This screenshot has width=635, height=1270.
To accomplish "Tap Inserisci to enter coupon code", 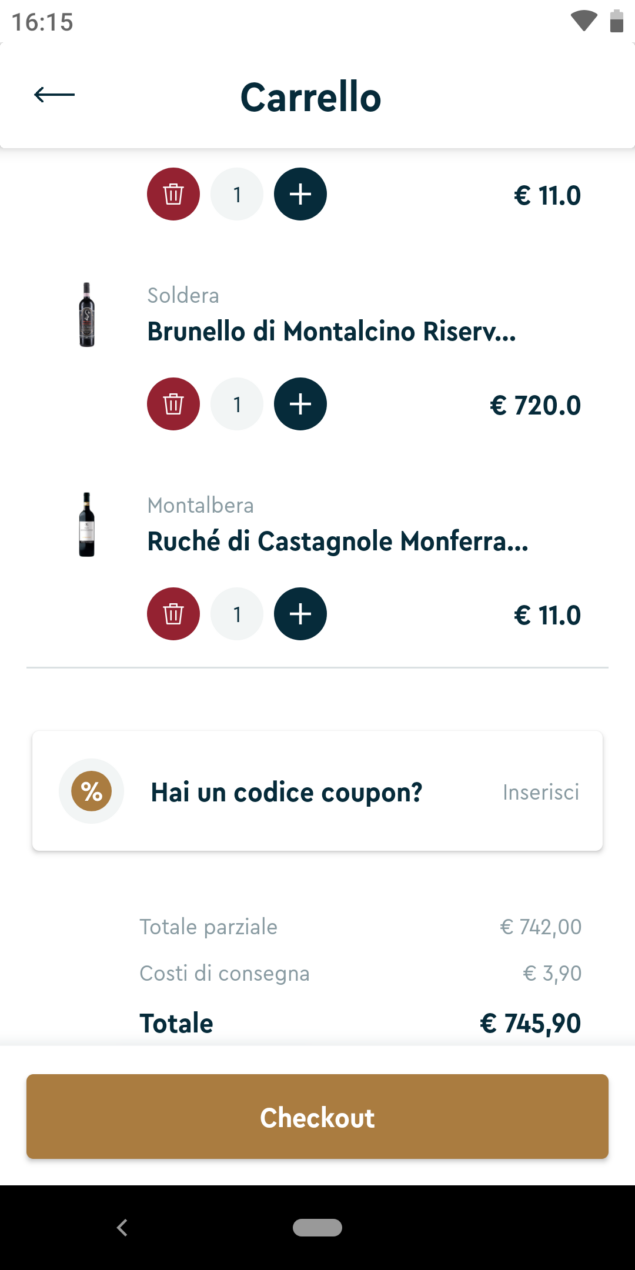I will (540, 793).
